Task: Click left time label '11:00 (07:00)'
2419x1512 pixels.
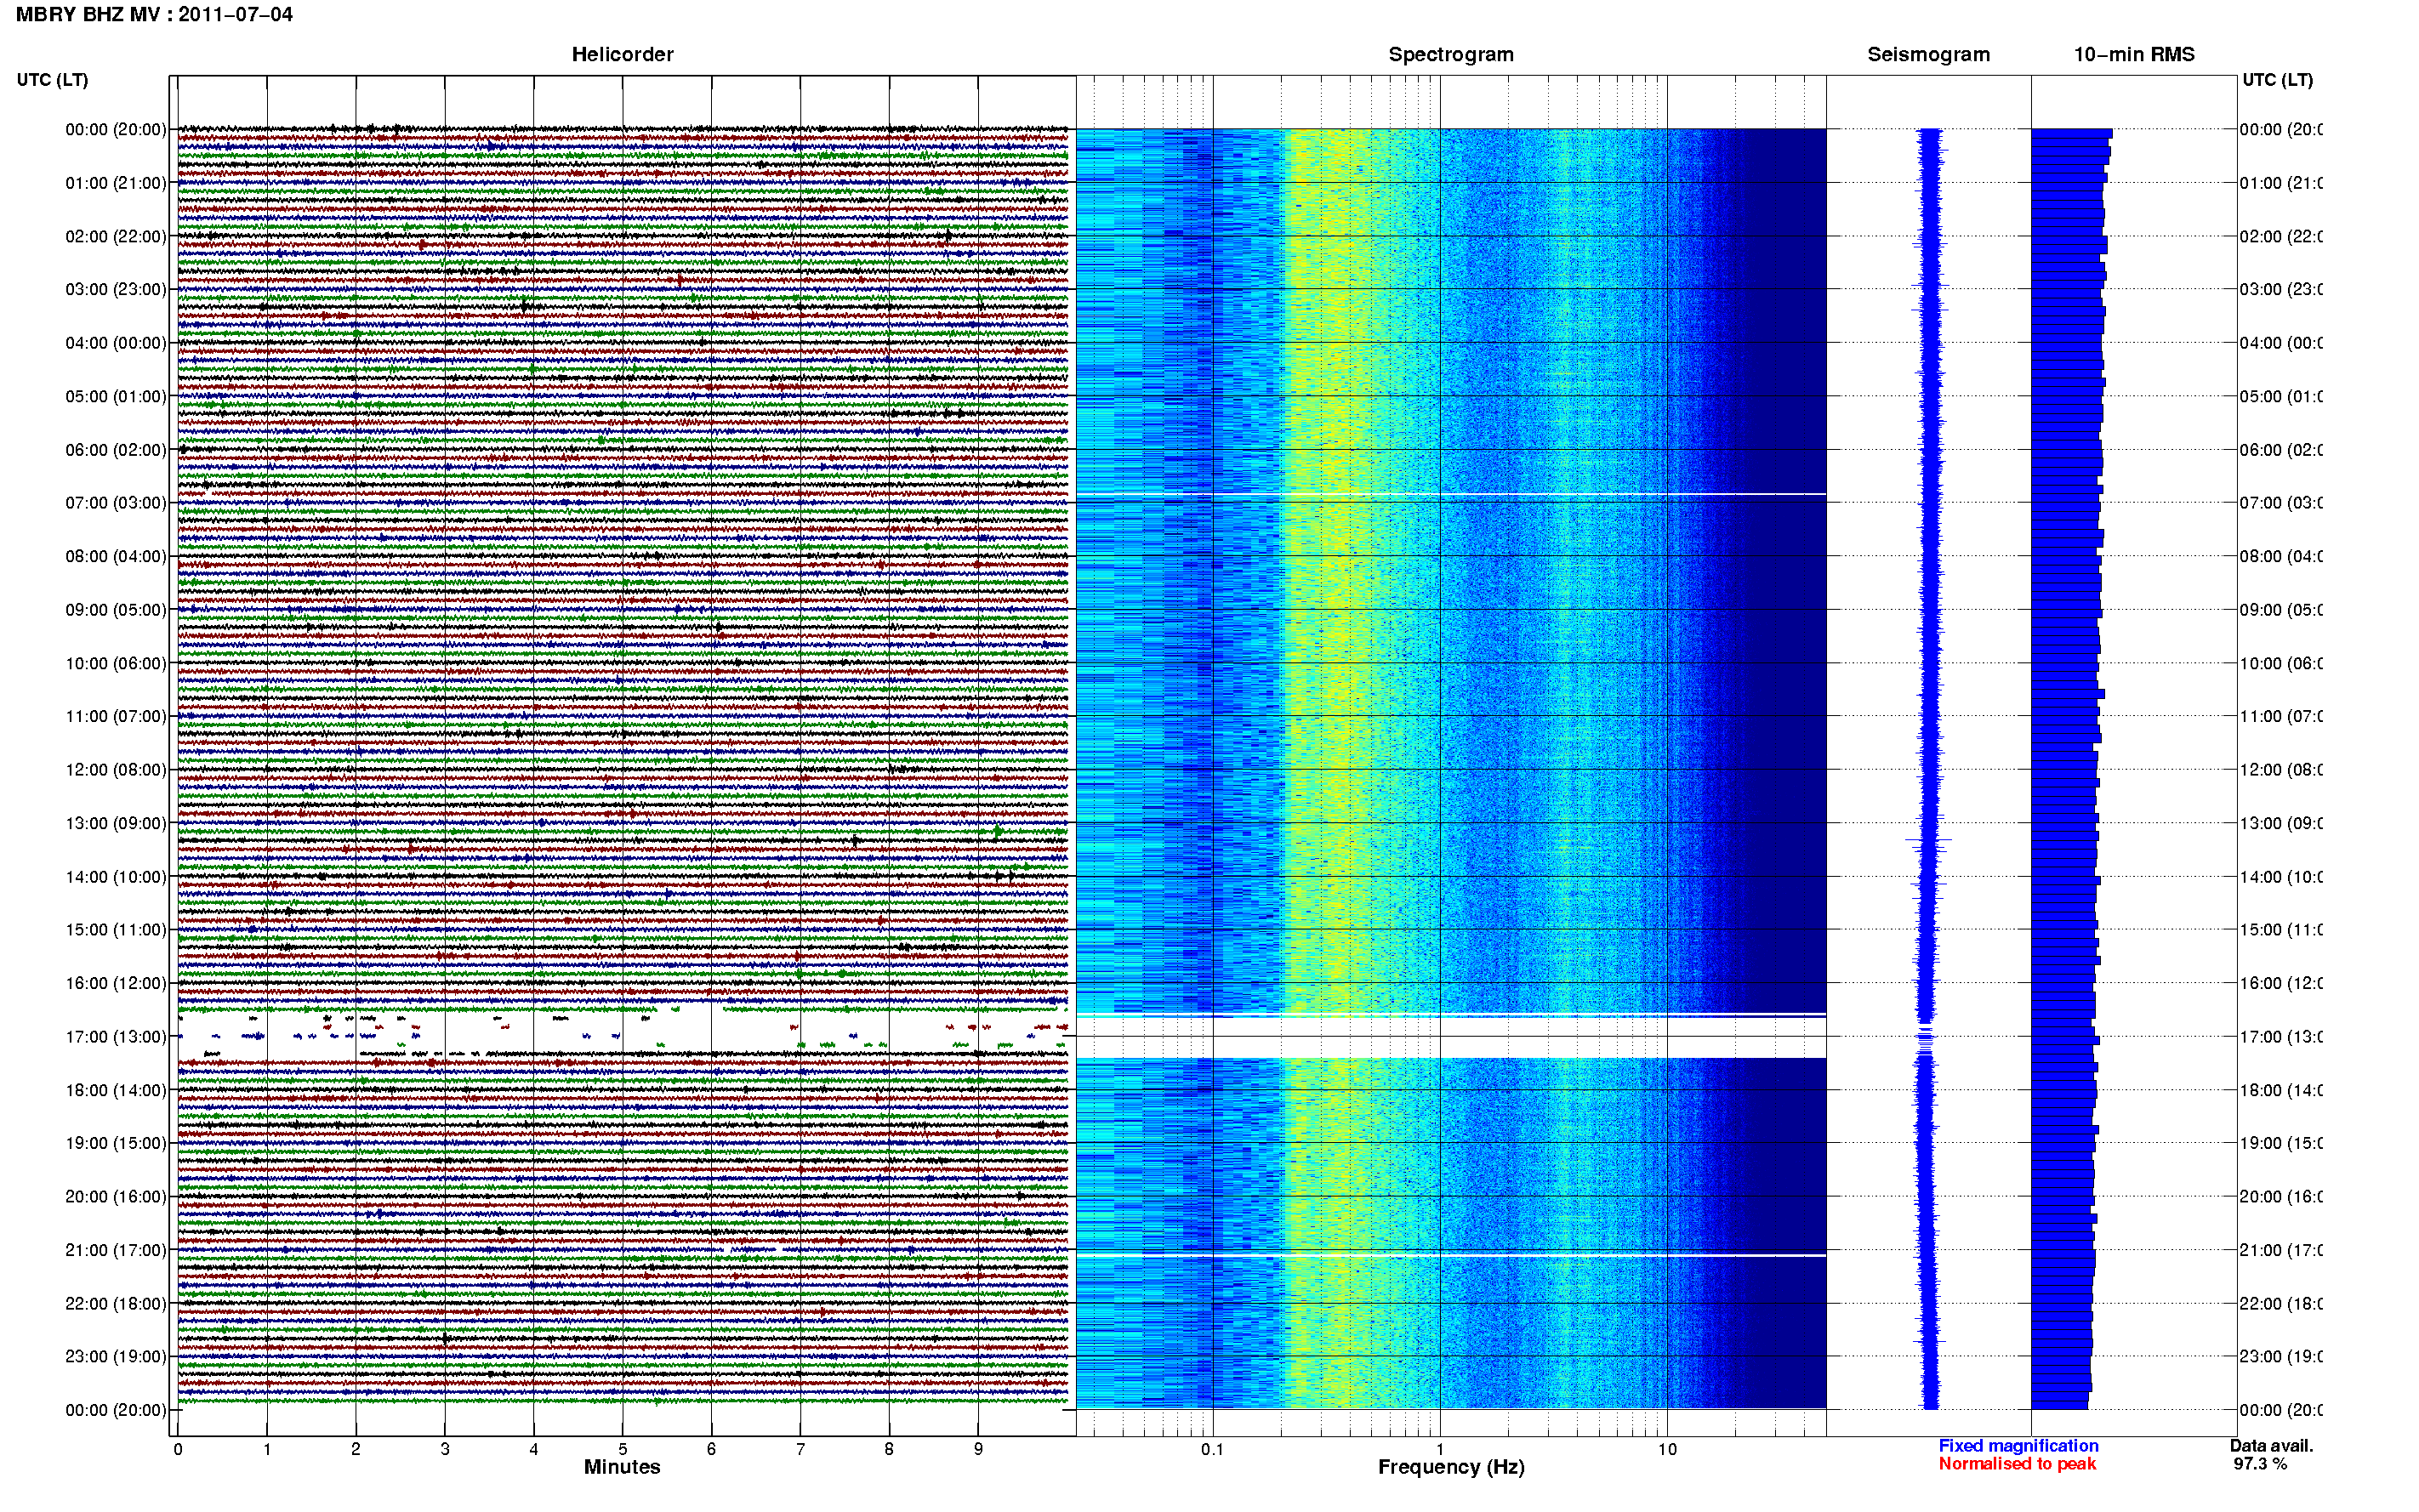Action: [116, 716]
